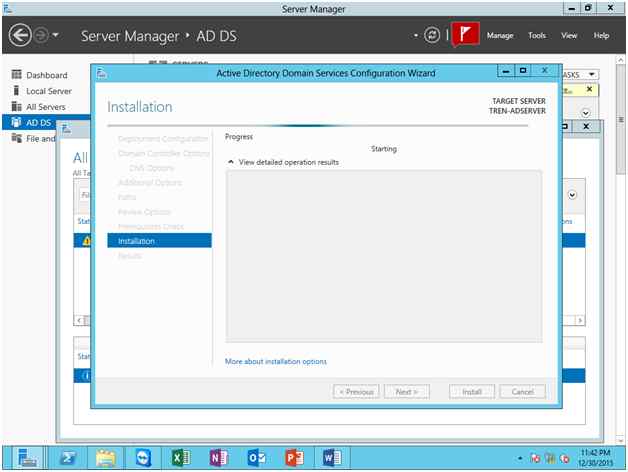
Task: Open Server Manager from the taskbar
Action: pyautogui.click(x=27, y=458)
